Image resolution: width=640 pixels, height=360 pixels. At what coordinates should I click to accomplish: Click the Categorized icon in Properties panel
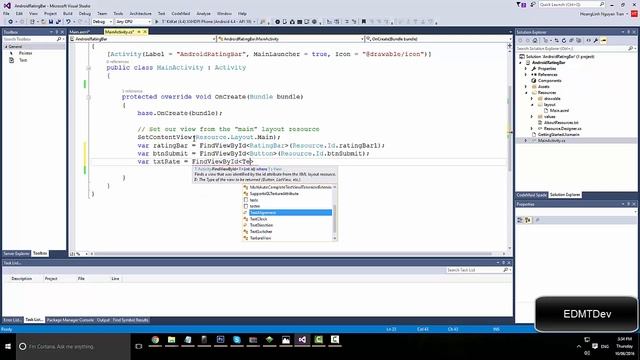point(520,220)
